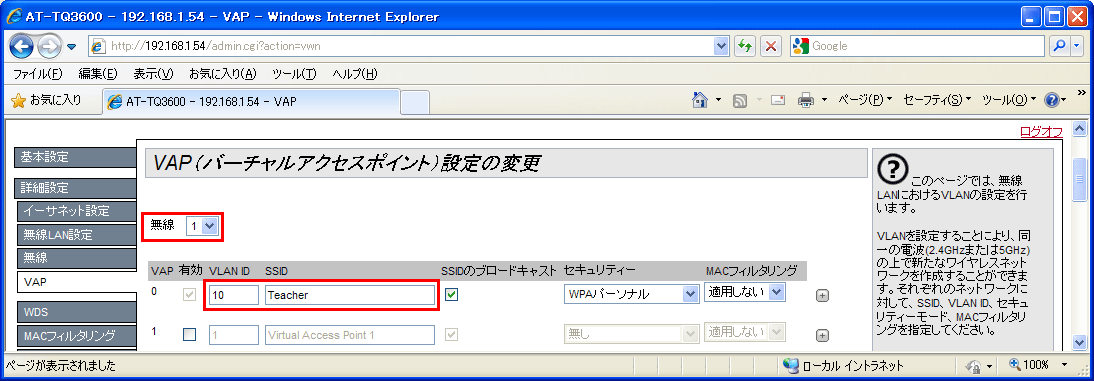Click the search magnifier button
The image size is (1094, 381).
pos(1060,46)
